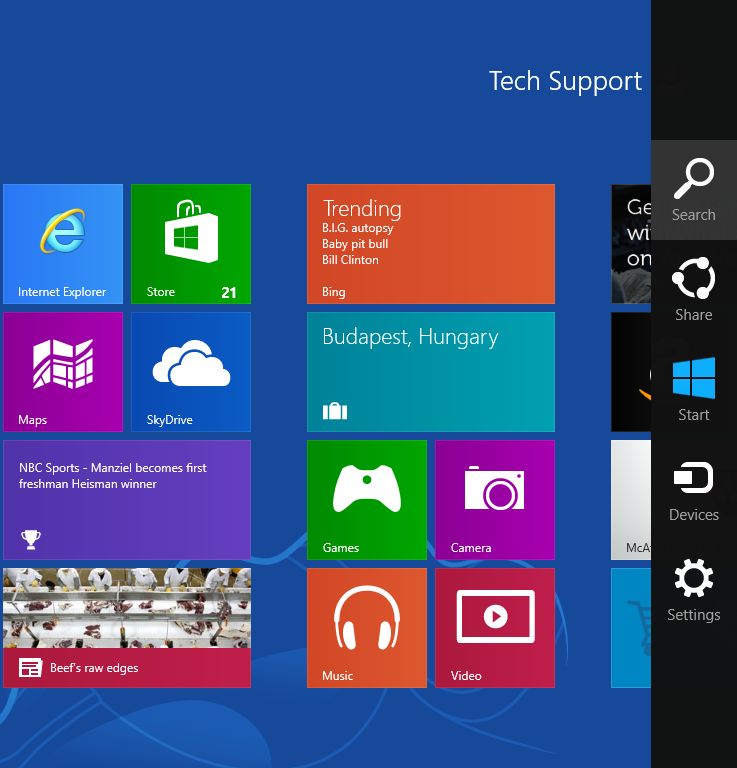Open the Devices charm
This screenshot has width=737, height=768.
click(694, 490)
